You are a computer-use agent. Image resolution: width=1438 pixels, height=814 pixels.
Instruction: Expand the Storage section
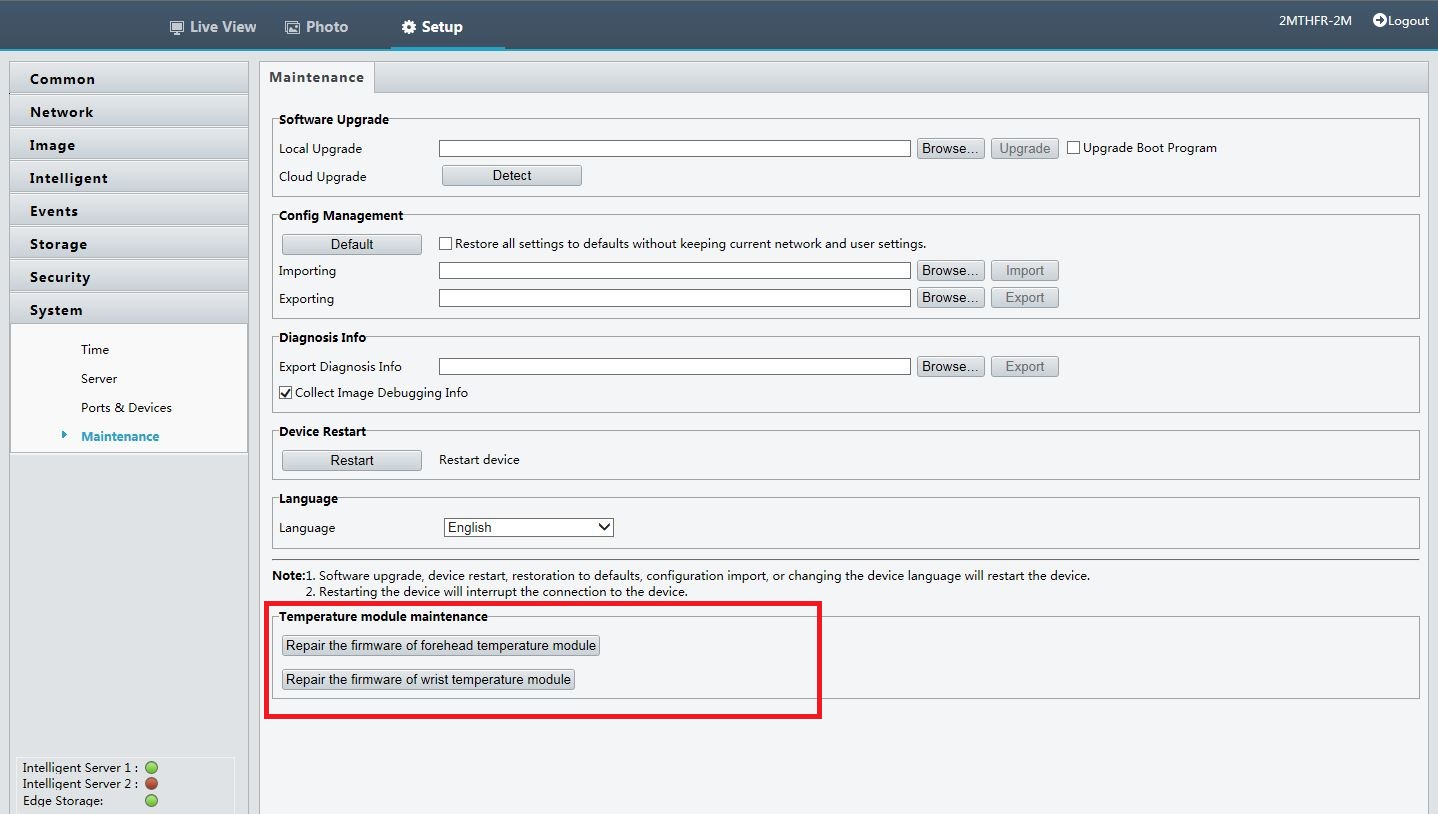(x=129, y=244)
